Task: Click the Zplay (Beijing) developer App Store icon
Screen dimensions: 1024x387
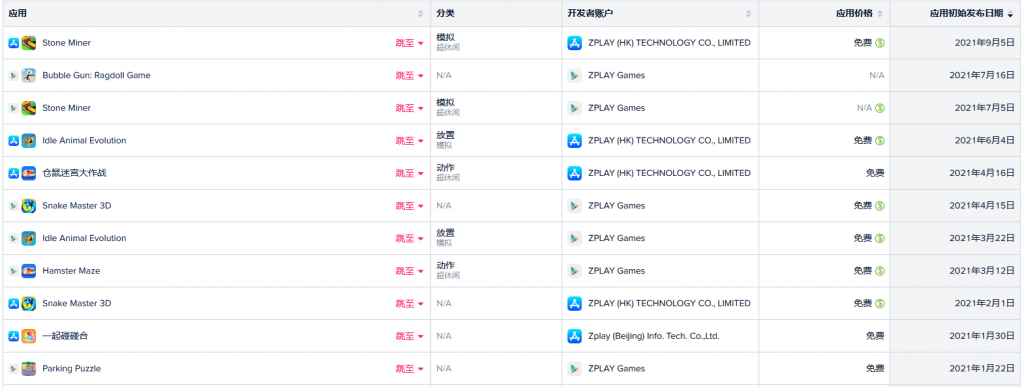Action: click(x=574, y=337)
